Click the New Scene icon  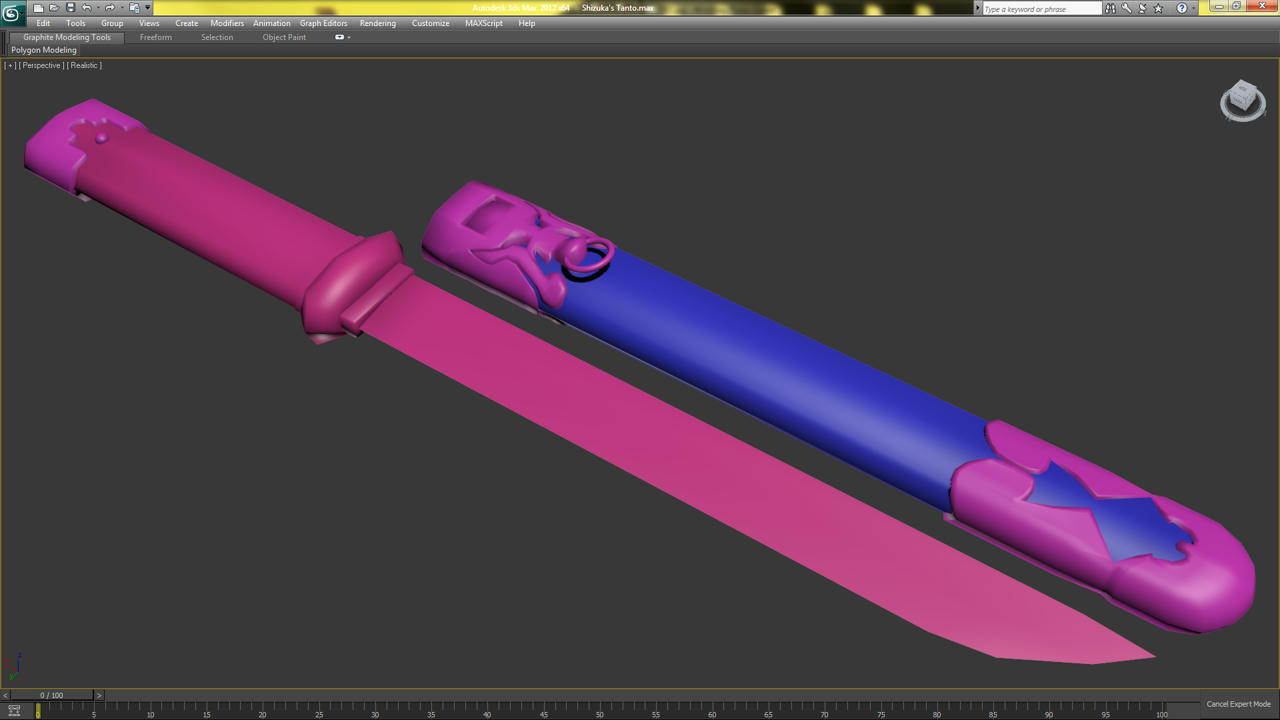point(38,8)
